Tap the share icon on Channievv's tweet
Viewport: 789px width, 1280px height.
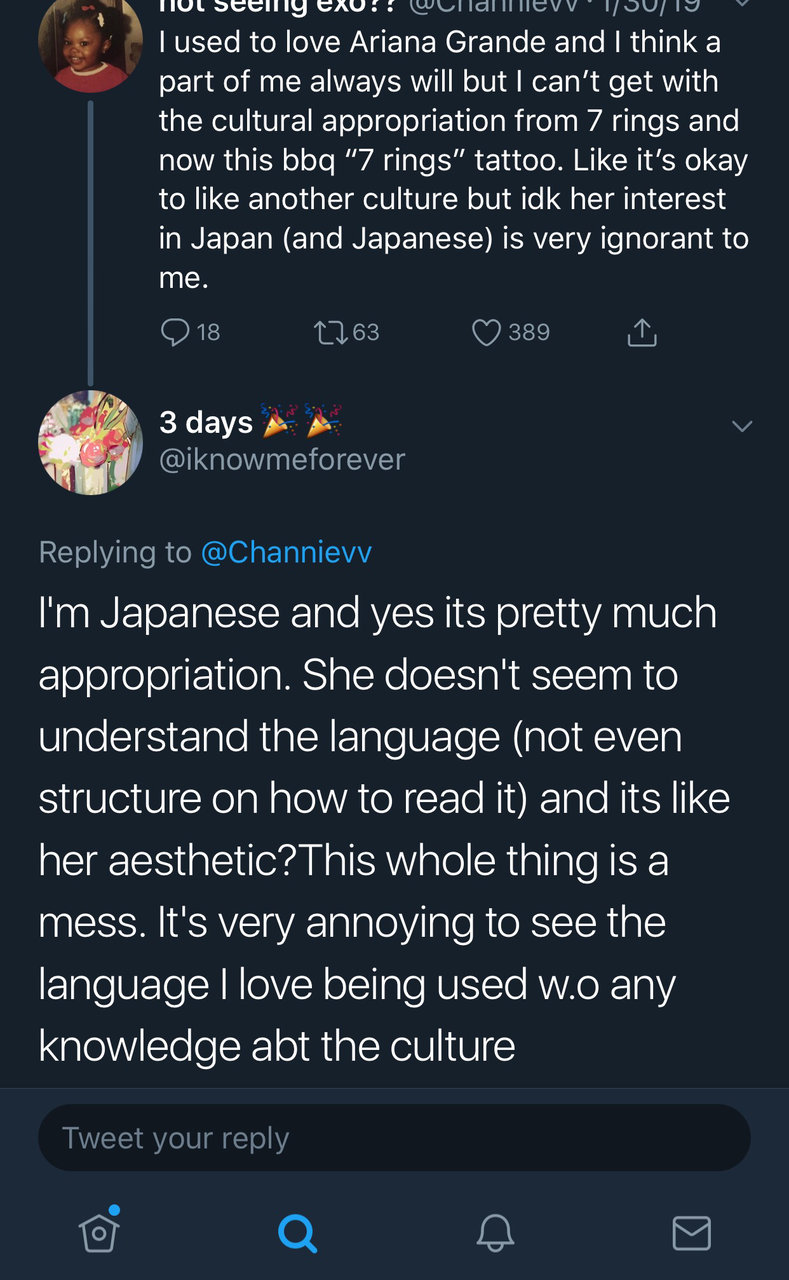point(641,332)
